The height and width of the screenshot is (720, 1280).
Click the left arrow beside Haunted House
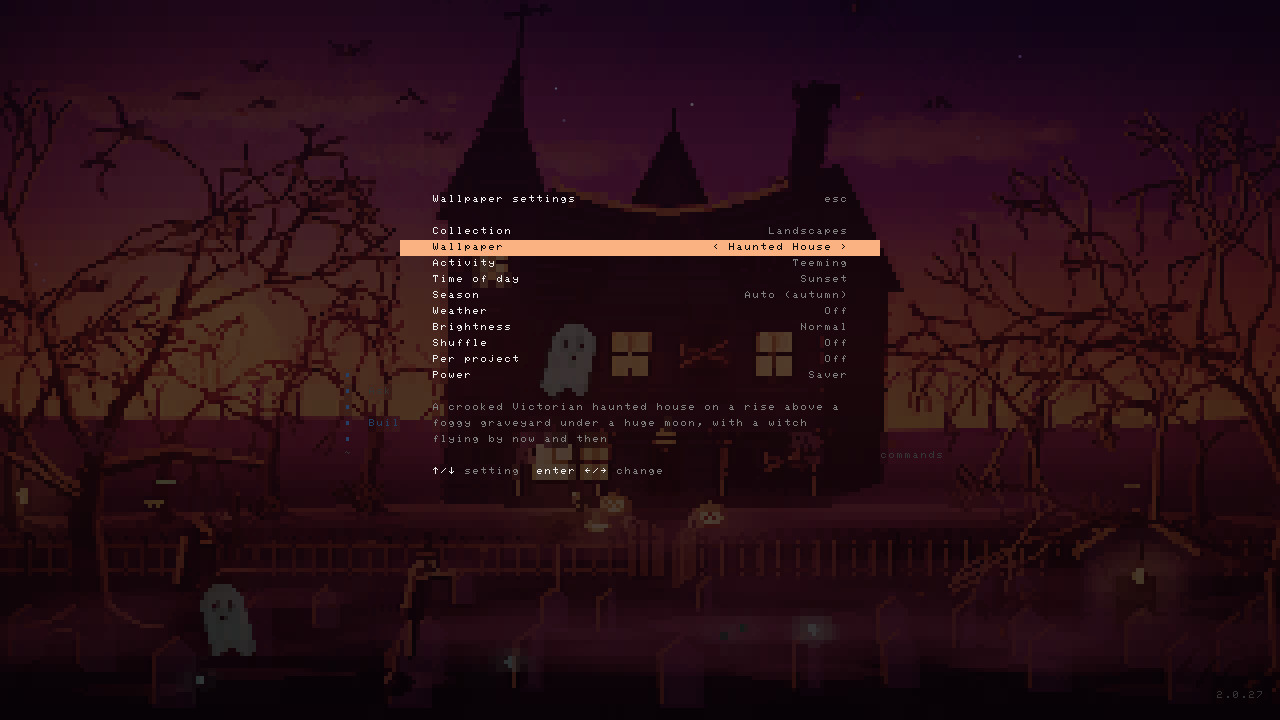click(716, 247)
